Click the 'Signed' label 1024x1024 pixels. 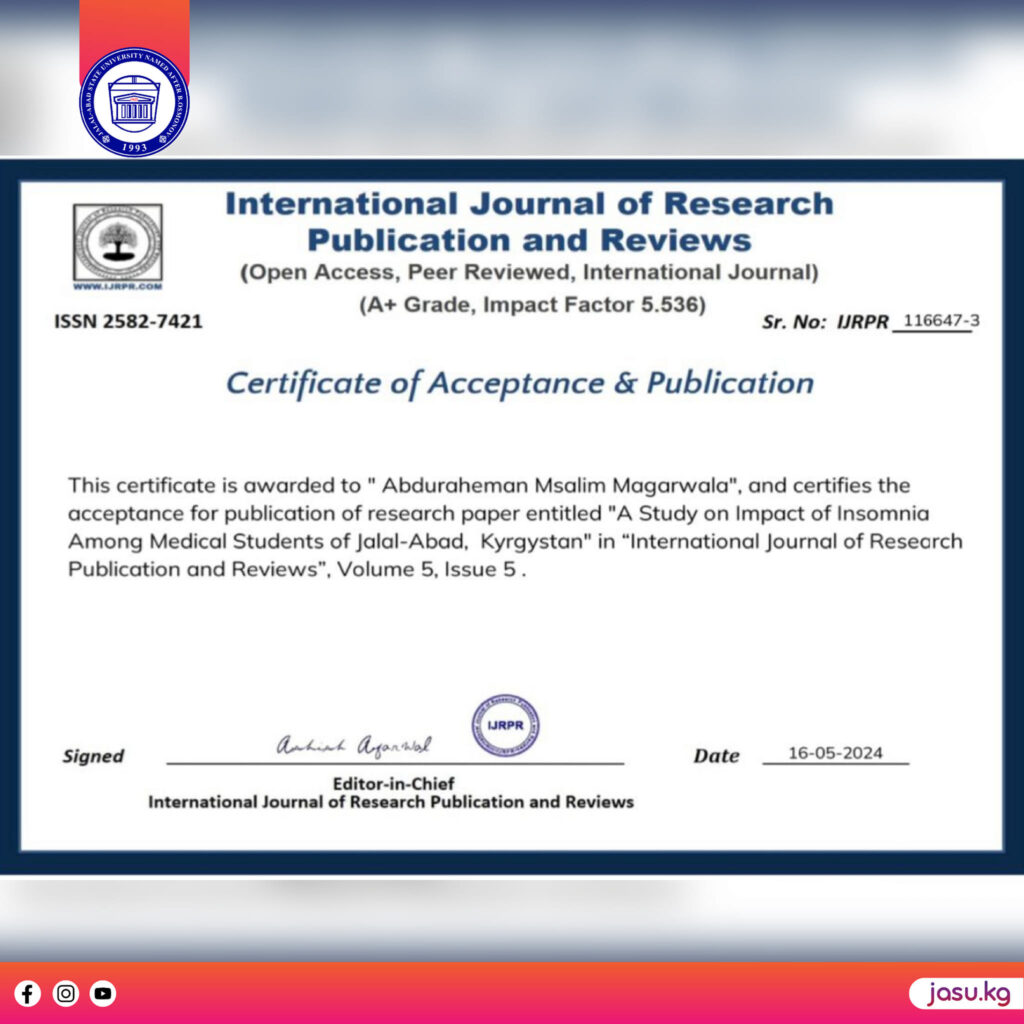pyautogui.click(x=93, y=756)
